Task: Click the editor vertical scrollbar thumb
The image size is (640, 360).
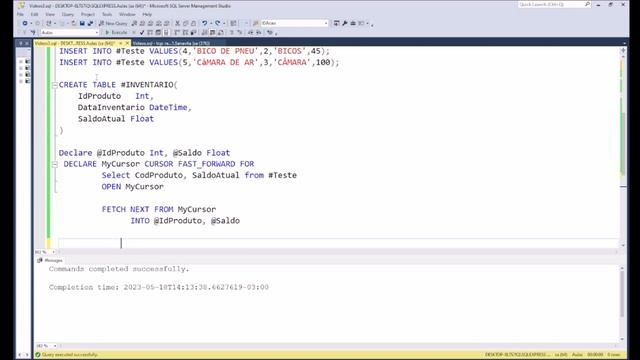Action: click(623, 143)
